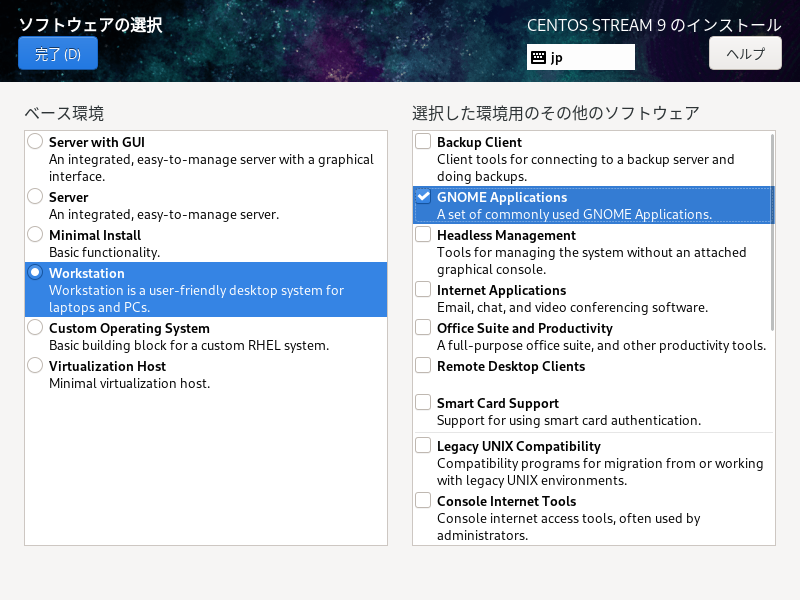This screenshot has height=600, width=800.
Task: Click 'Email, chat, and video conferencing software.'
Action: [572, 308]
